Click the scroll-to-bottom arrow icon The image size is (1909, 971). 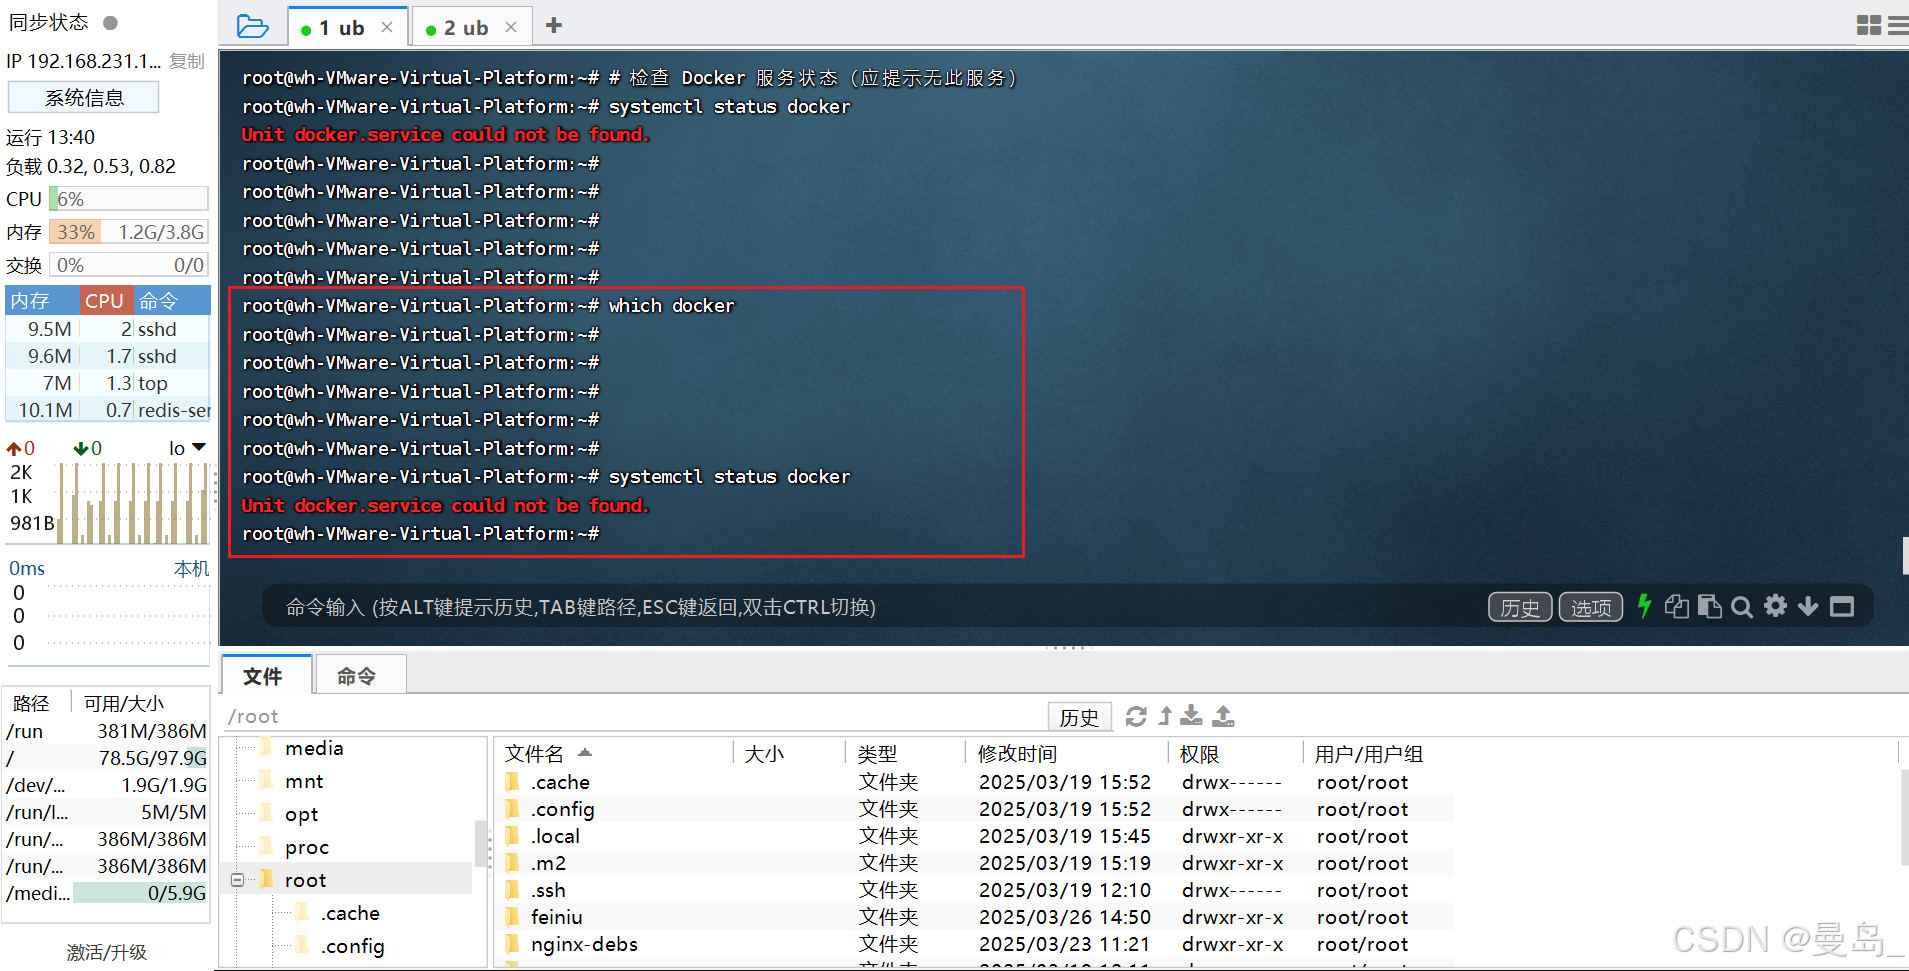tap(1808, 606)
